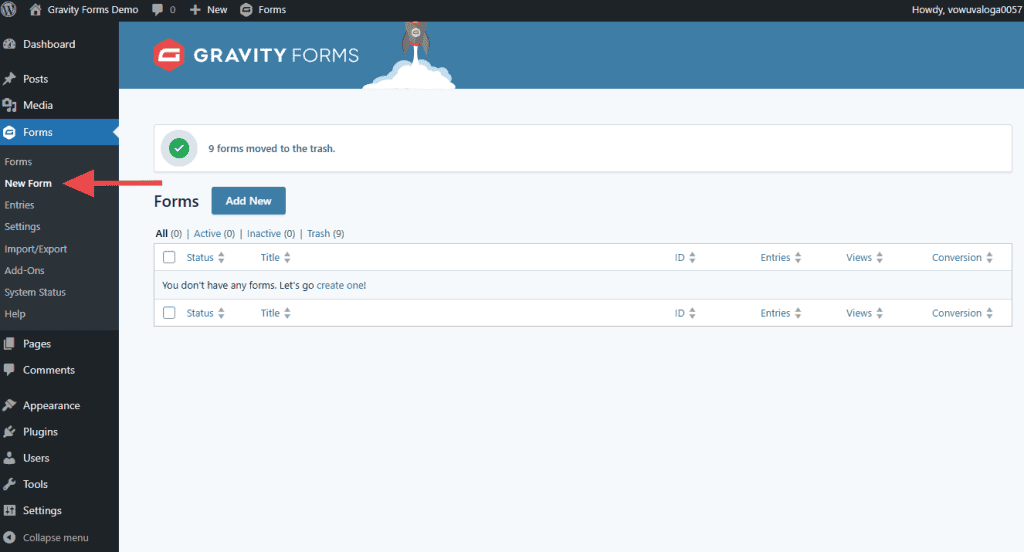Filter forms by Trash (9)
This screenshot has width=1024, height=552.
326,233
